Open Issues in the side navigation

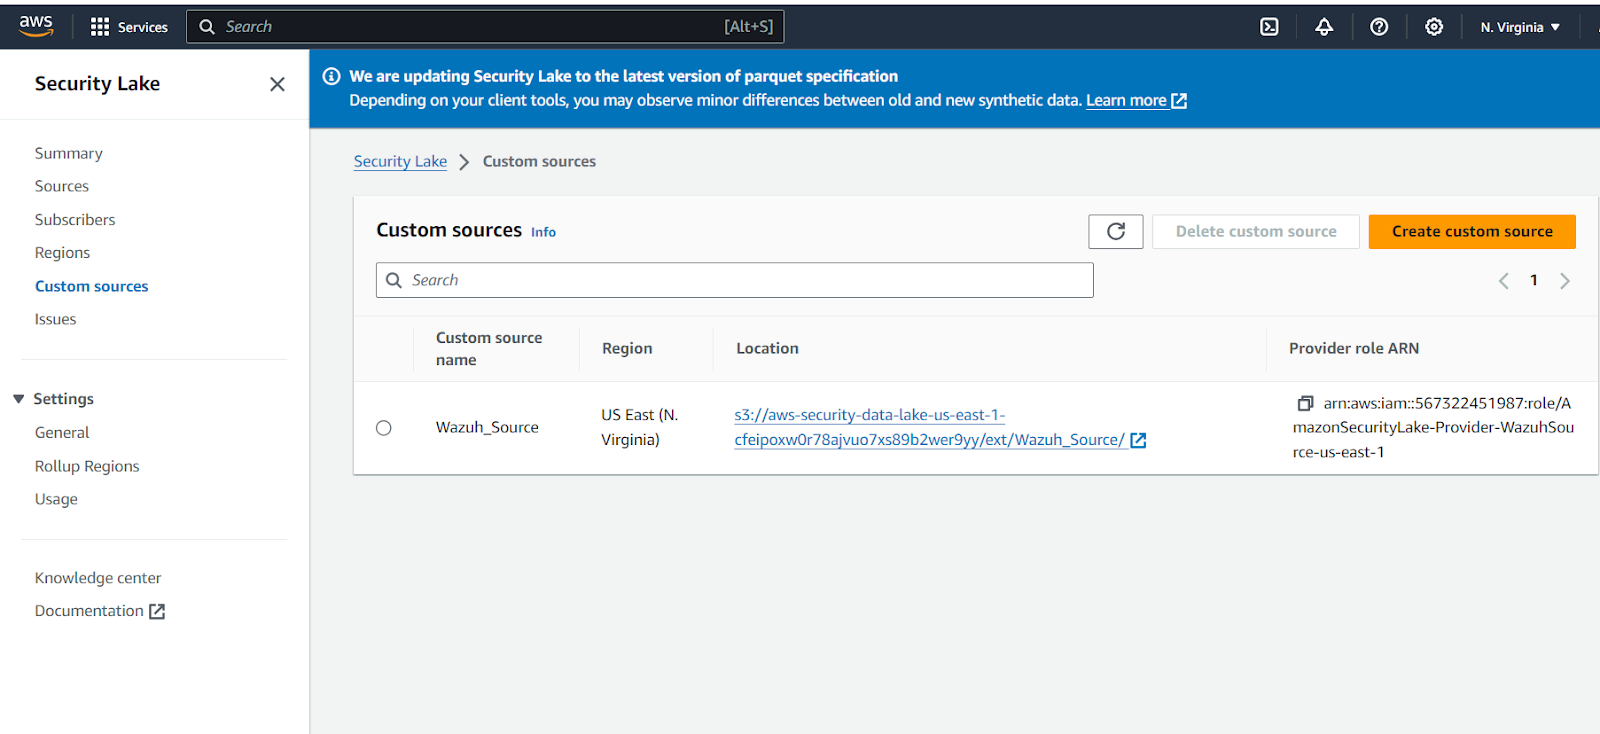(56, 319)
